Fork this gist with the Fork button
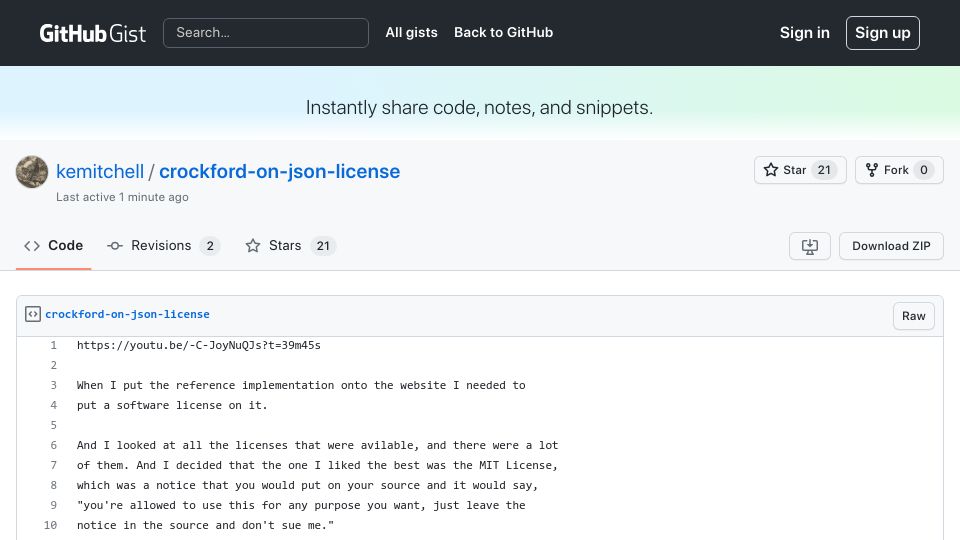Screen dimensions: 960x540 (899, 170)
